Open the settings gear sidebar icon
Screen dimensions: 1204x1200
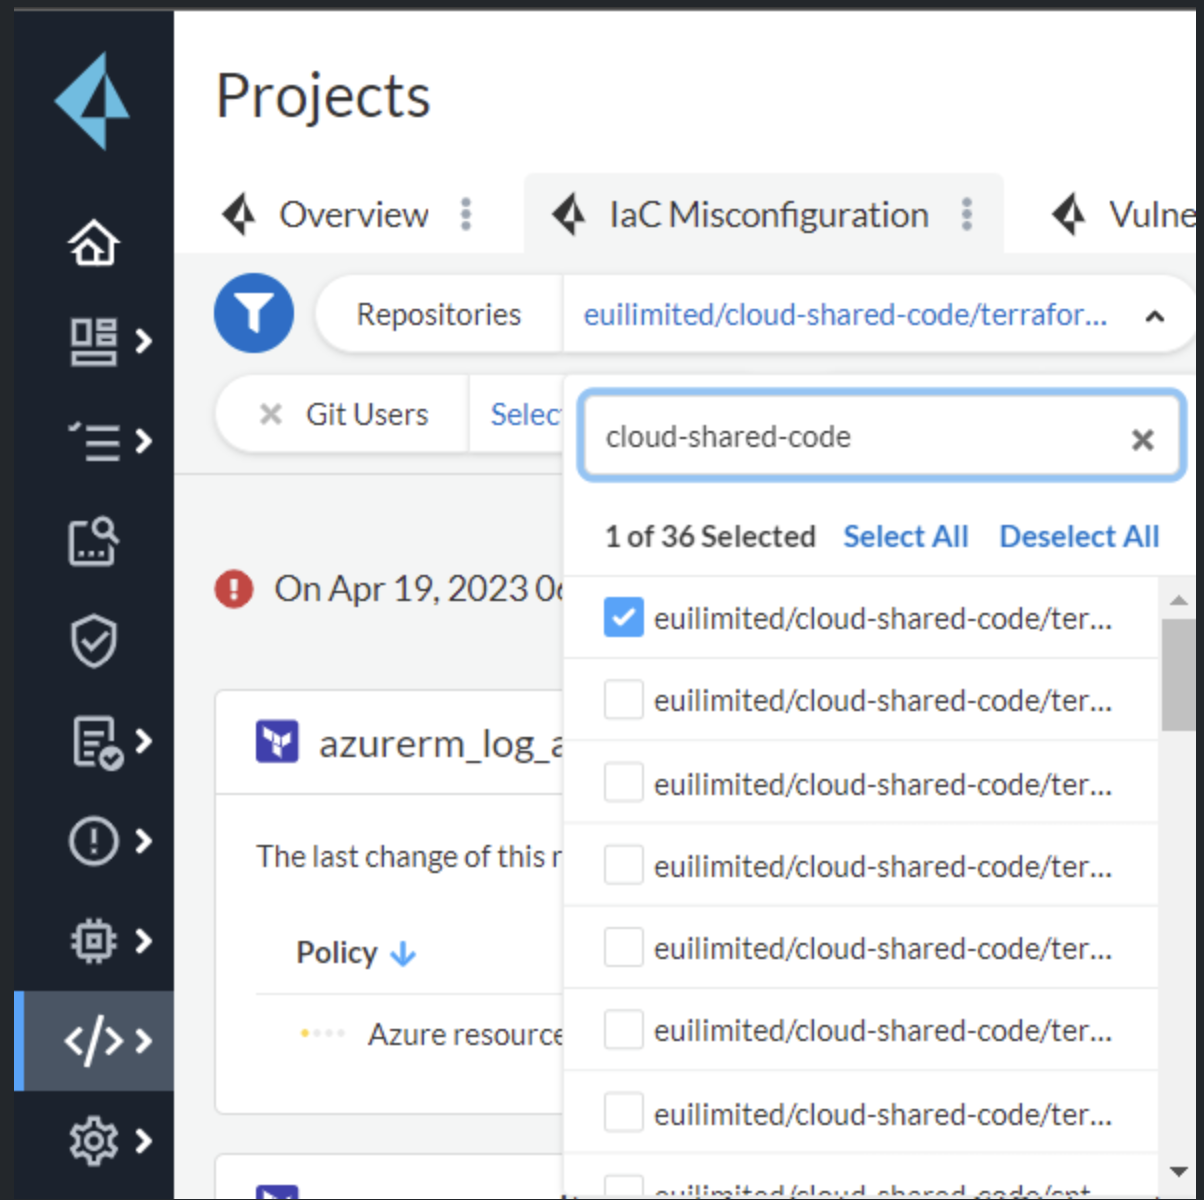coord(93,1141)
